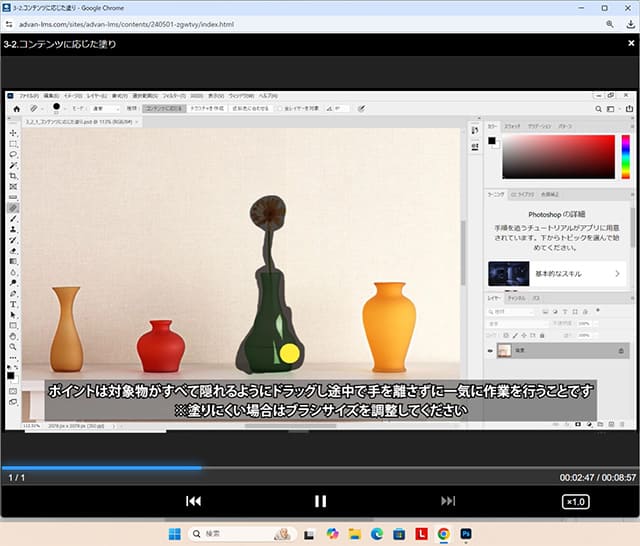Click inside the color picker field
Image resolution: width=640 pixels, height=546 pixels.
coord(558,157)
